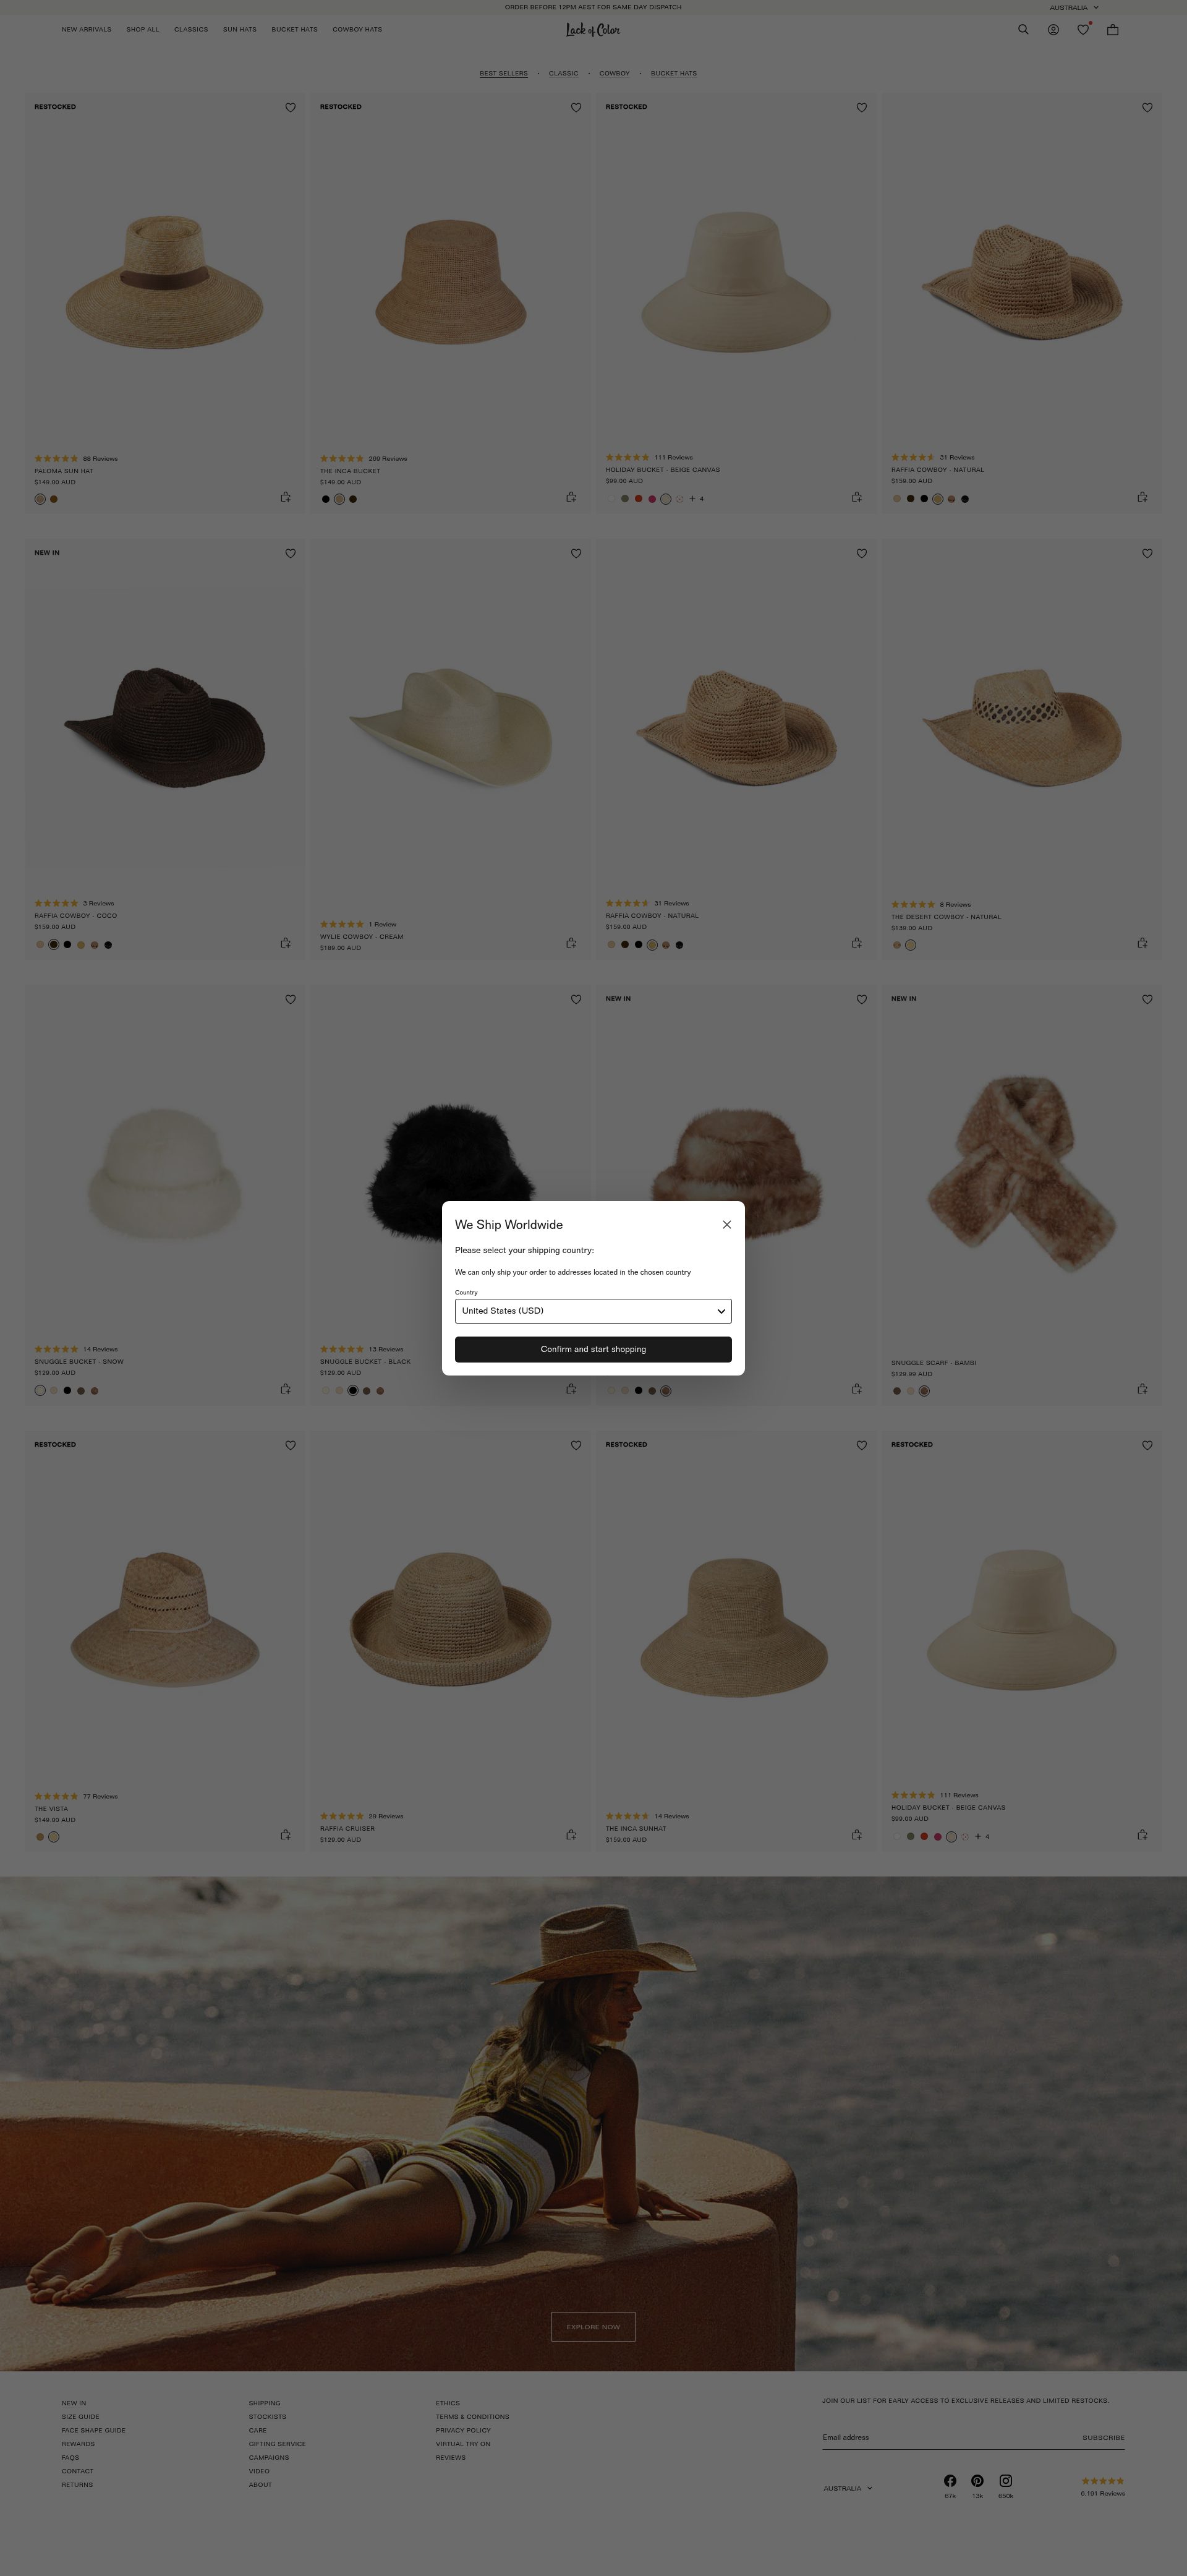
Task: Open the Instagram icon in footer
Action: 1006,2481
